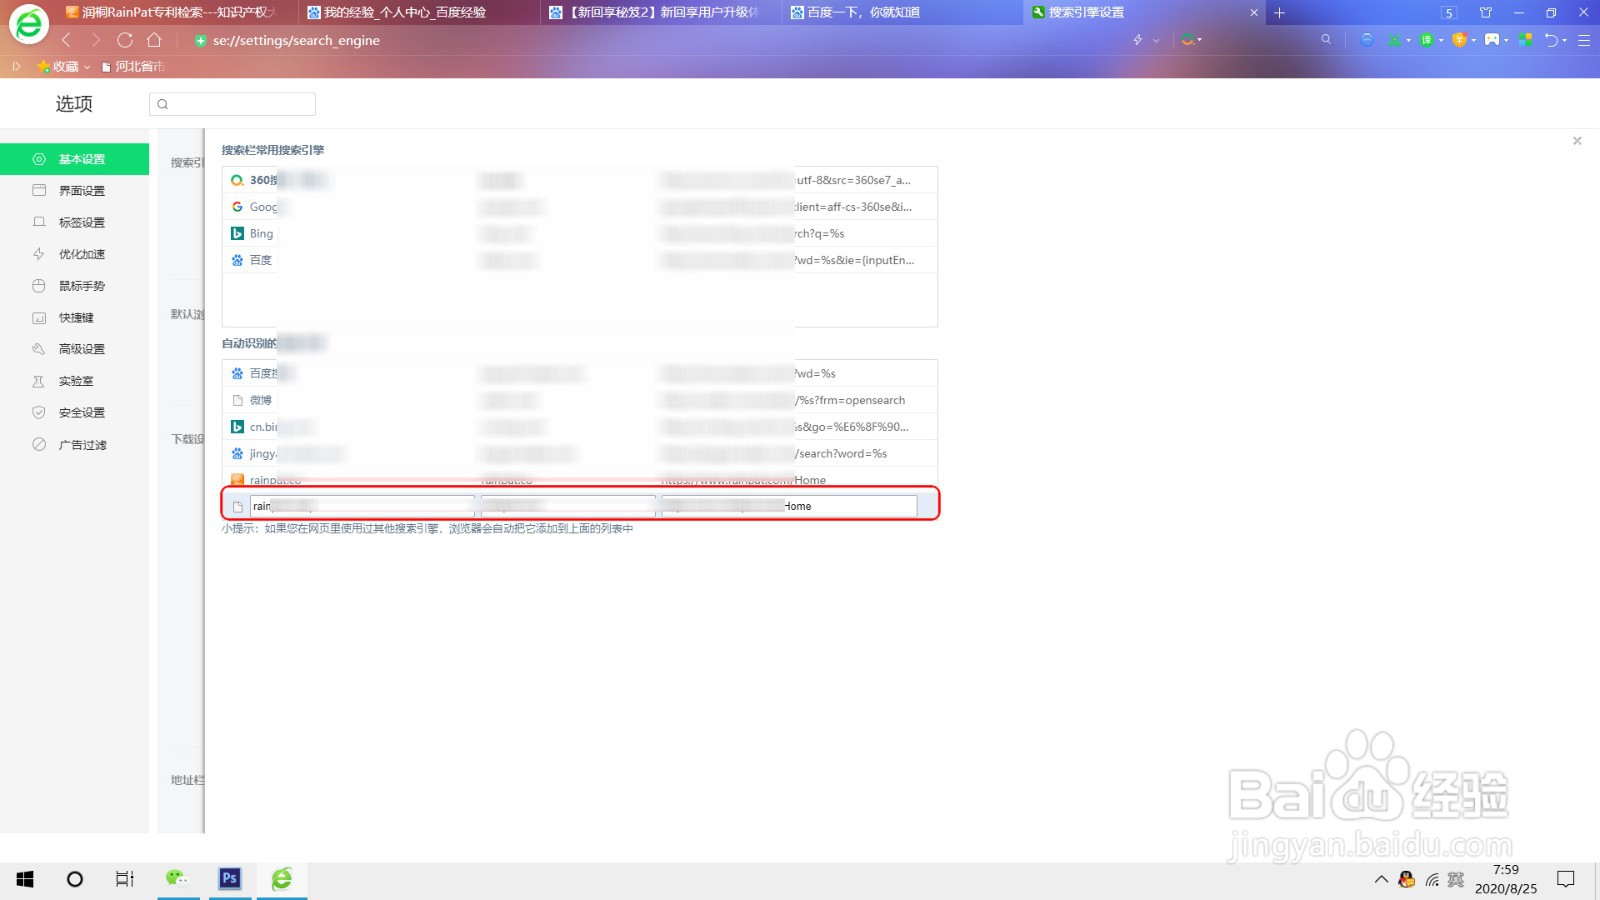Expand the translate dropdown arrow

(1441, 41)
